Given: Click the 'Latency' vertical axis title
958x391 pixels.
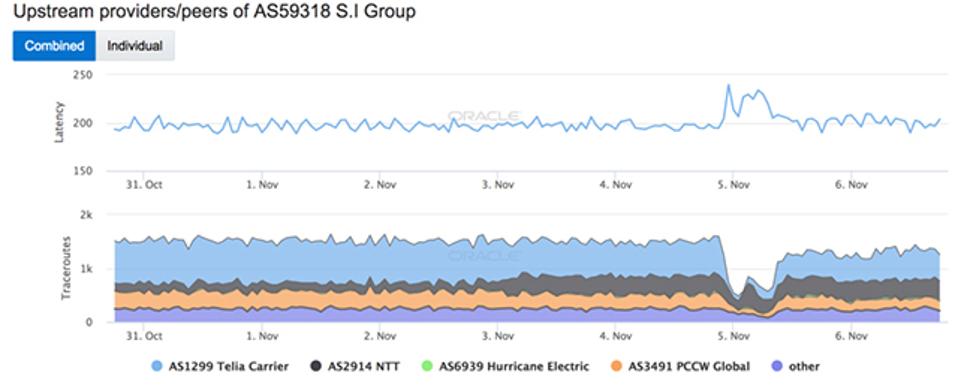Looking at the screenshot, I should [59, 123].
